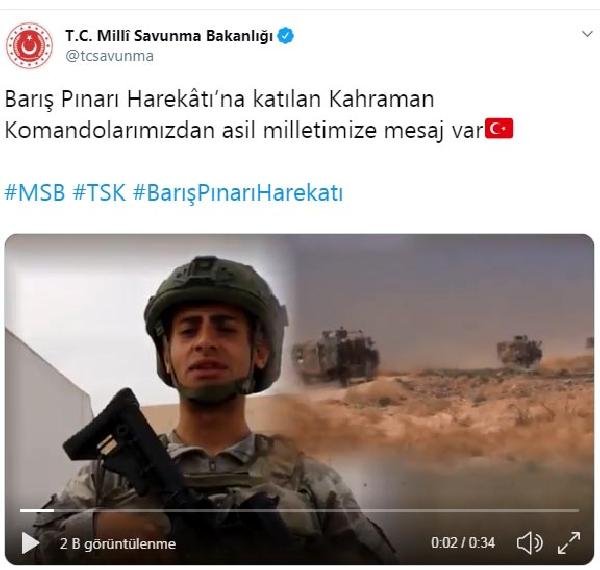Click the armored vehicle in the video
The width and height of the screenshot is (600, 570).
tap(336, 356)
